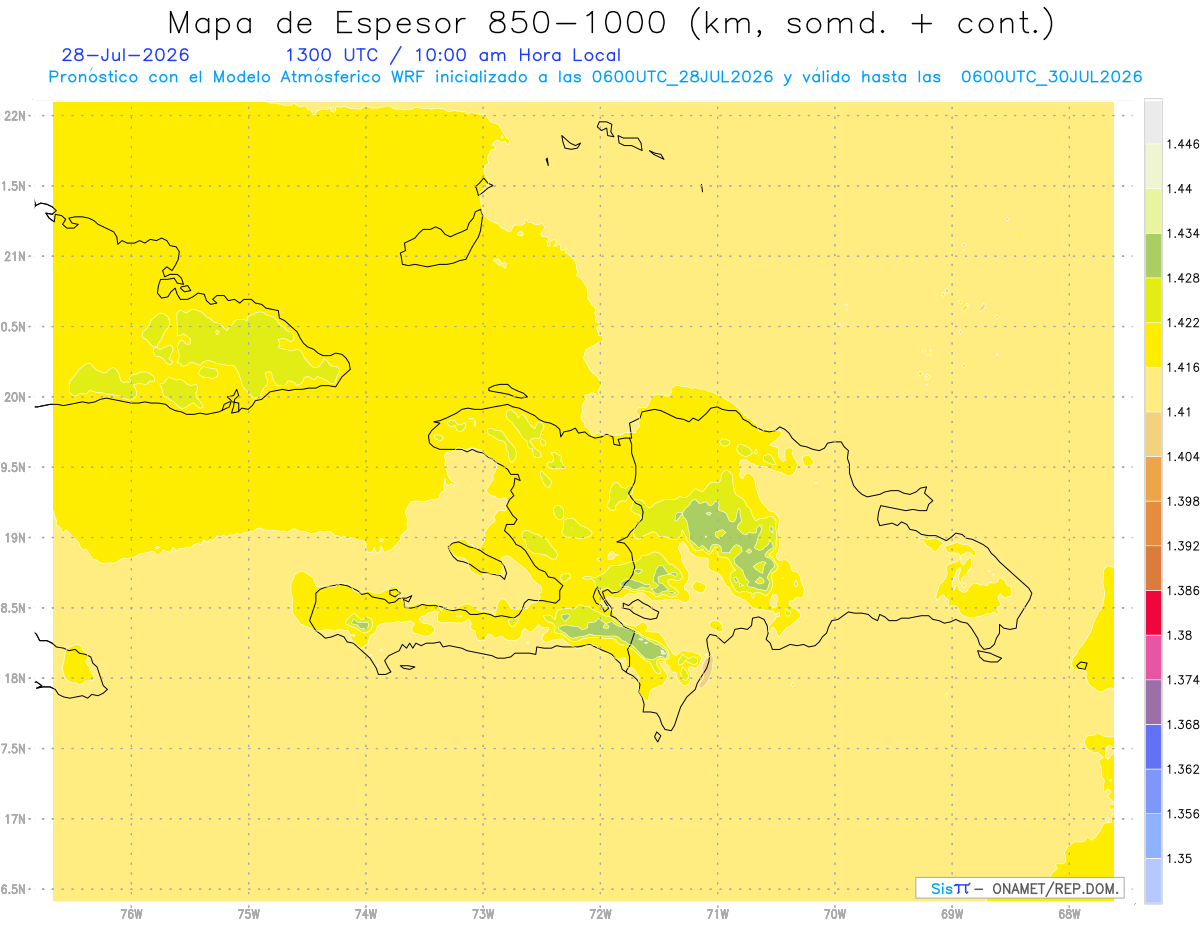Click the legend value '1.404'
The image size is (1200, 927).
pos(1183,456)
